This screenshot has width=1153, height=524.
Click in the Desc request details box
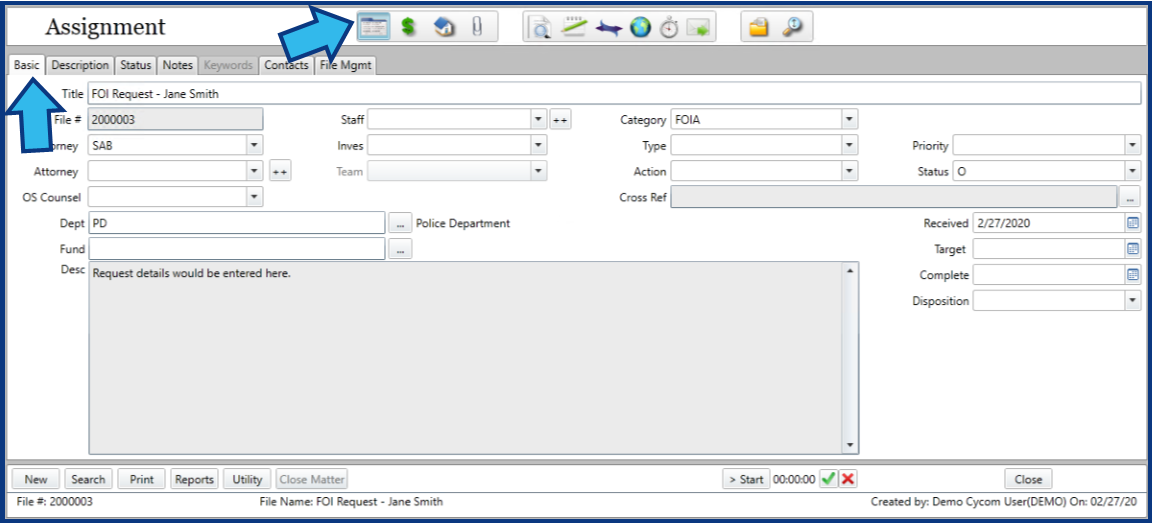coord(465,358)
